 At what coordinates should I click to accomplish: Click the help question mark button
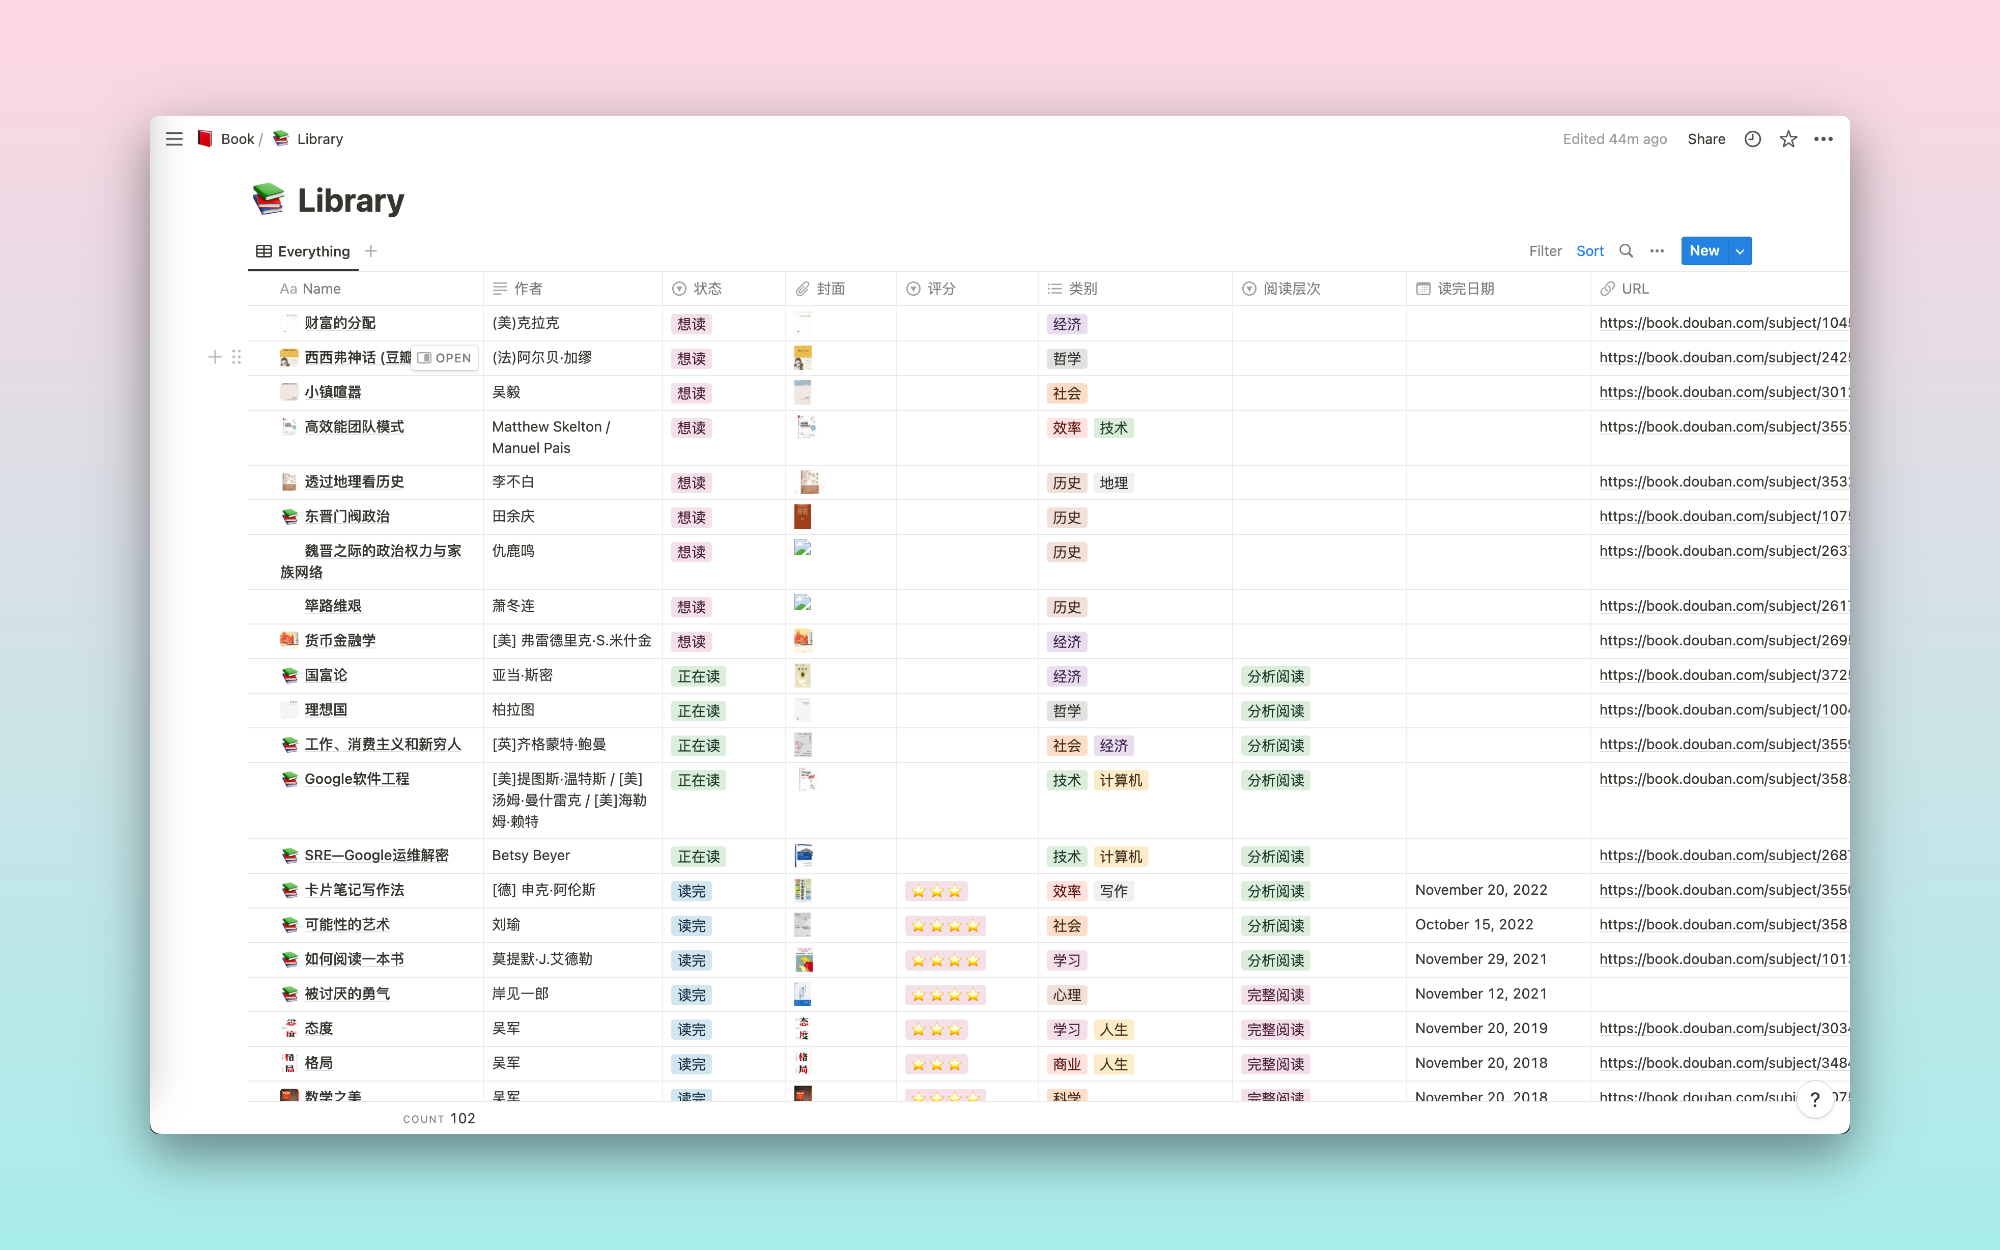click(1814, 1100)
